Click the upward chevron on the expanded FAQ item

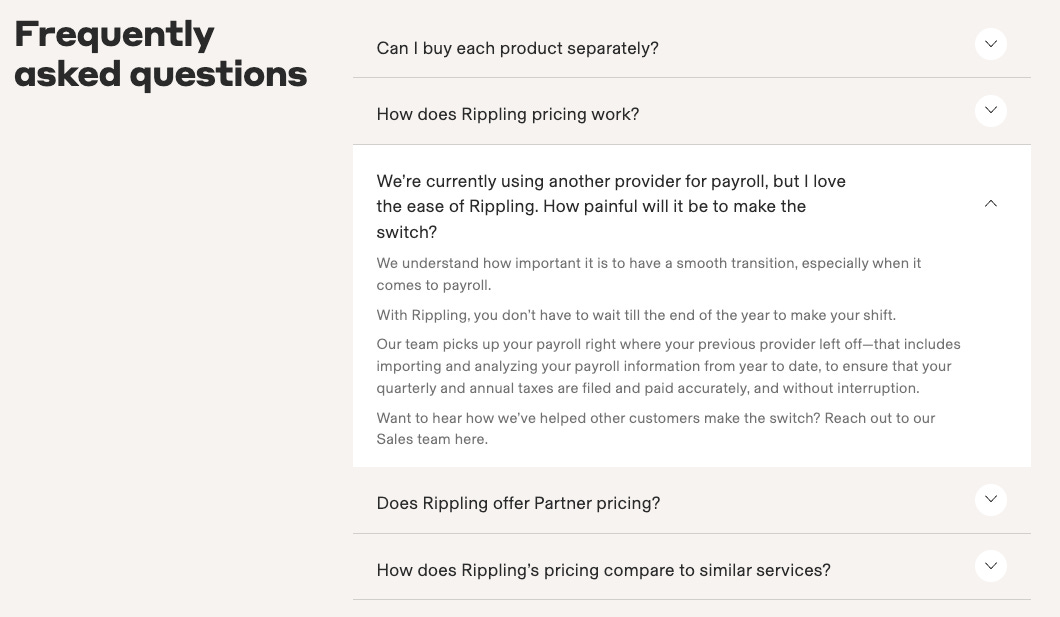[990, 203]
